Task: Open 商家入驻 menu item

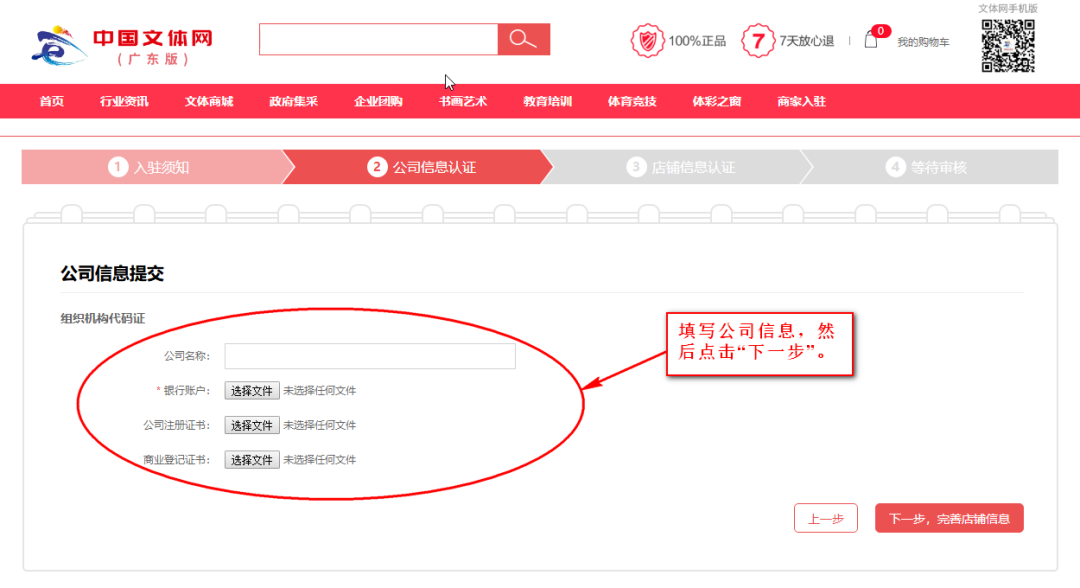Action: [802, 101]
